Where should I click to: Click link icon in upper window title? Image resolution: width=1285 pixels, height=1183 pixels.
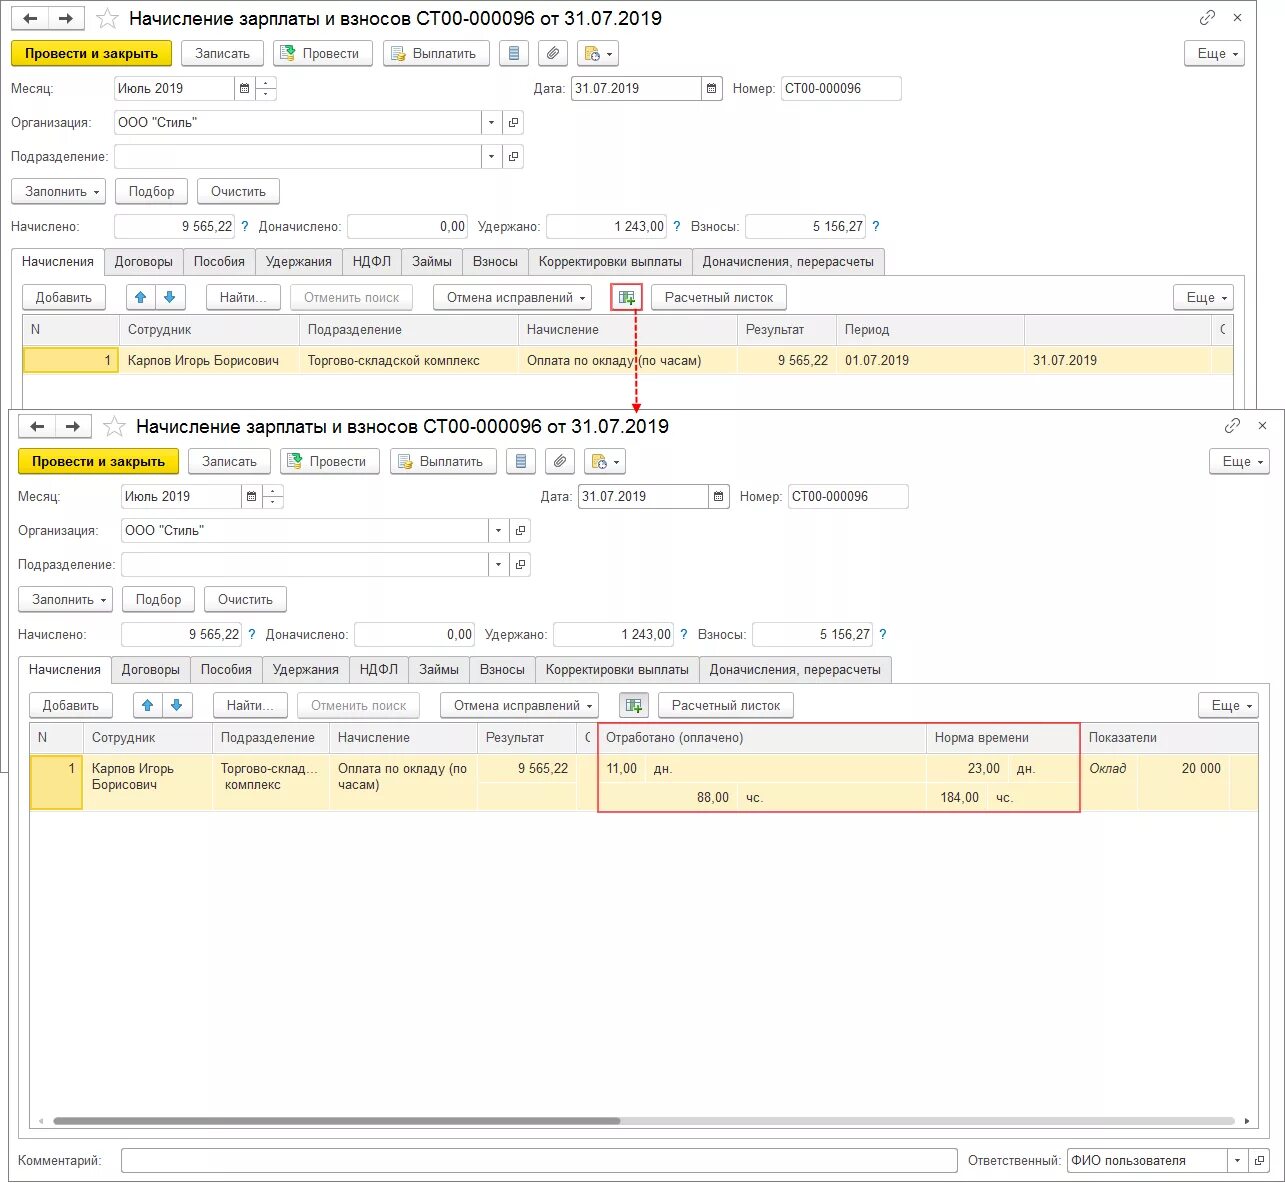[x=1207, y=18]
